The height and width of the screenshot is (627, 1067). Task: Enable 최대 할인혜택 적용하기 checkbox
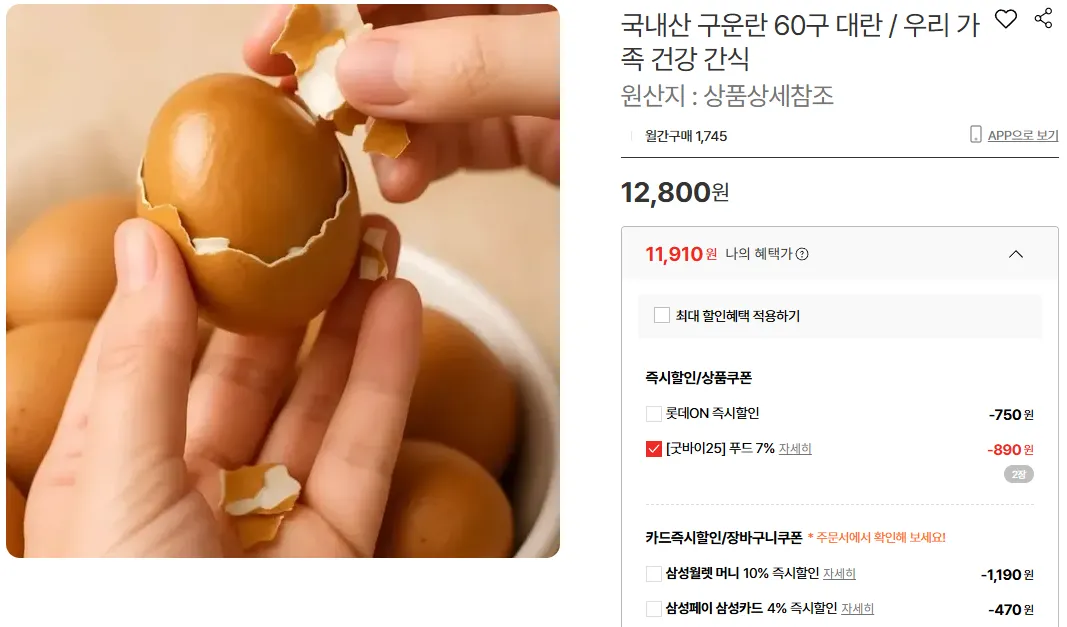coord(661,315)
